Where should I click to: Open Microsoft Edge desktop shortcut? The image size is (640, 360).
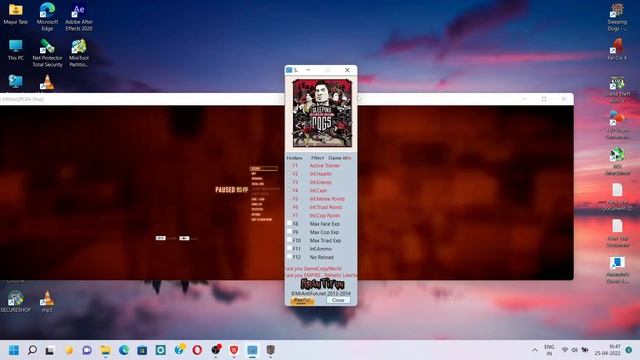pyautogui.click(x=47, y=17)
